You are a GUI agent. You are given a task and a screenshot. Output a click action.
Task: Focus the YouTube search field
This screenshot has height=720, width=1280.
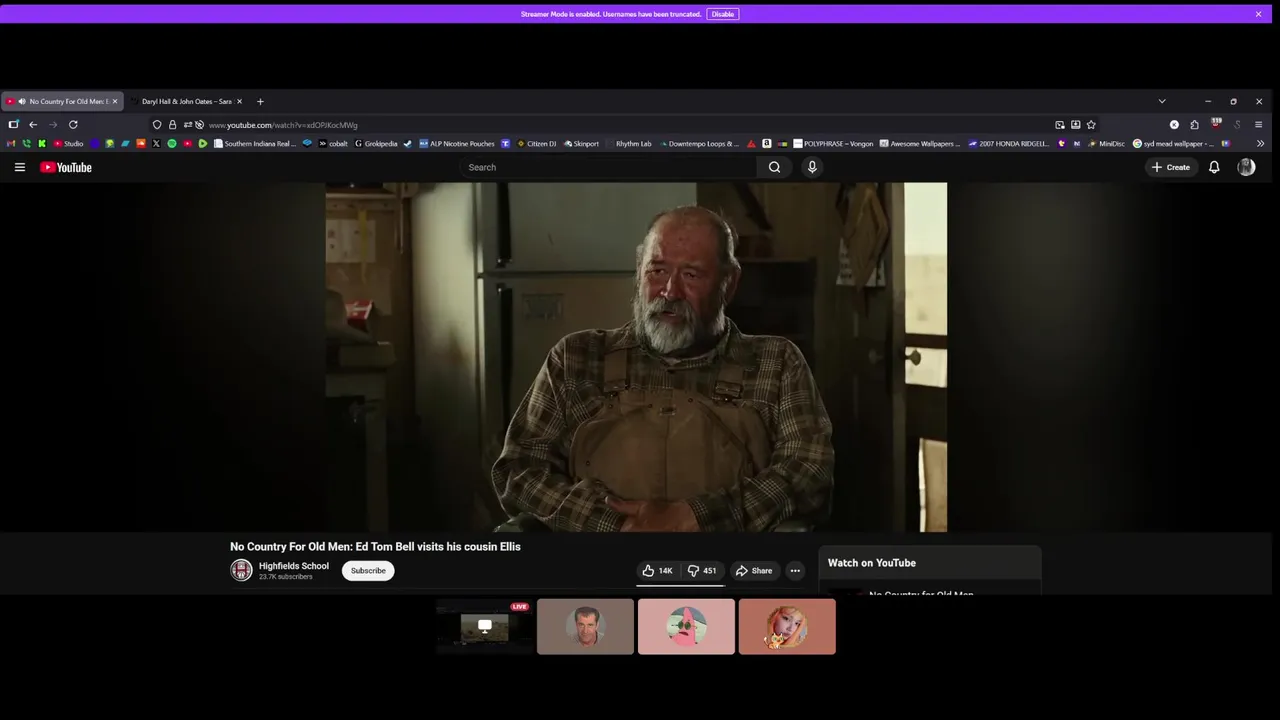pyautogui.click(x=608, y=167)
